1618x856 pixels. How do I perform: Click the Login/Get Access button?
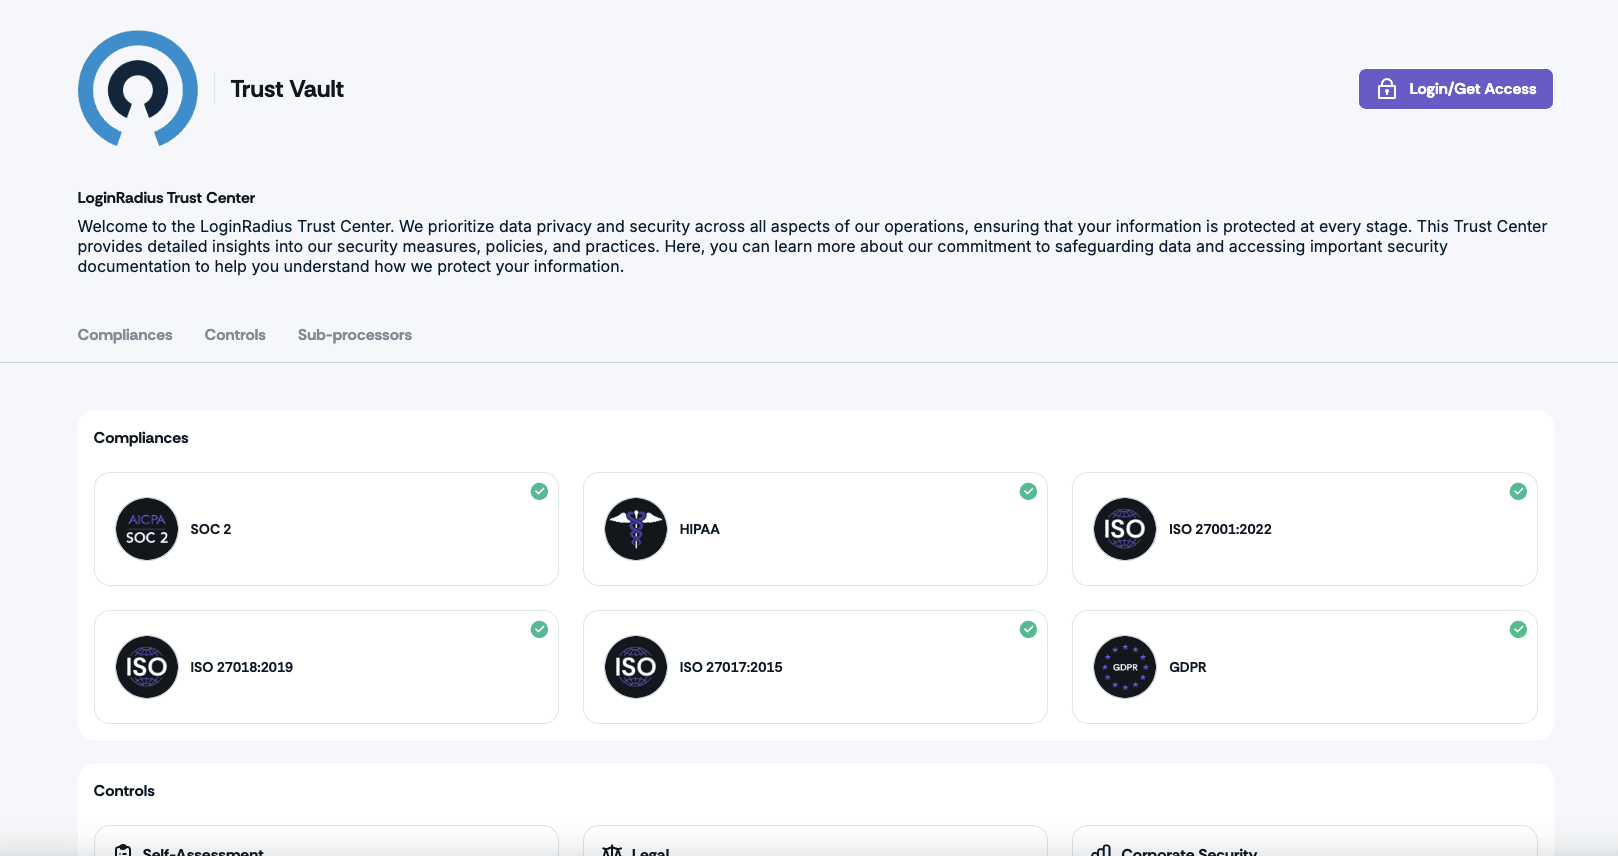1455,89
